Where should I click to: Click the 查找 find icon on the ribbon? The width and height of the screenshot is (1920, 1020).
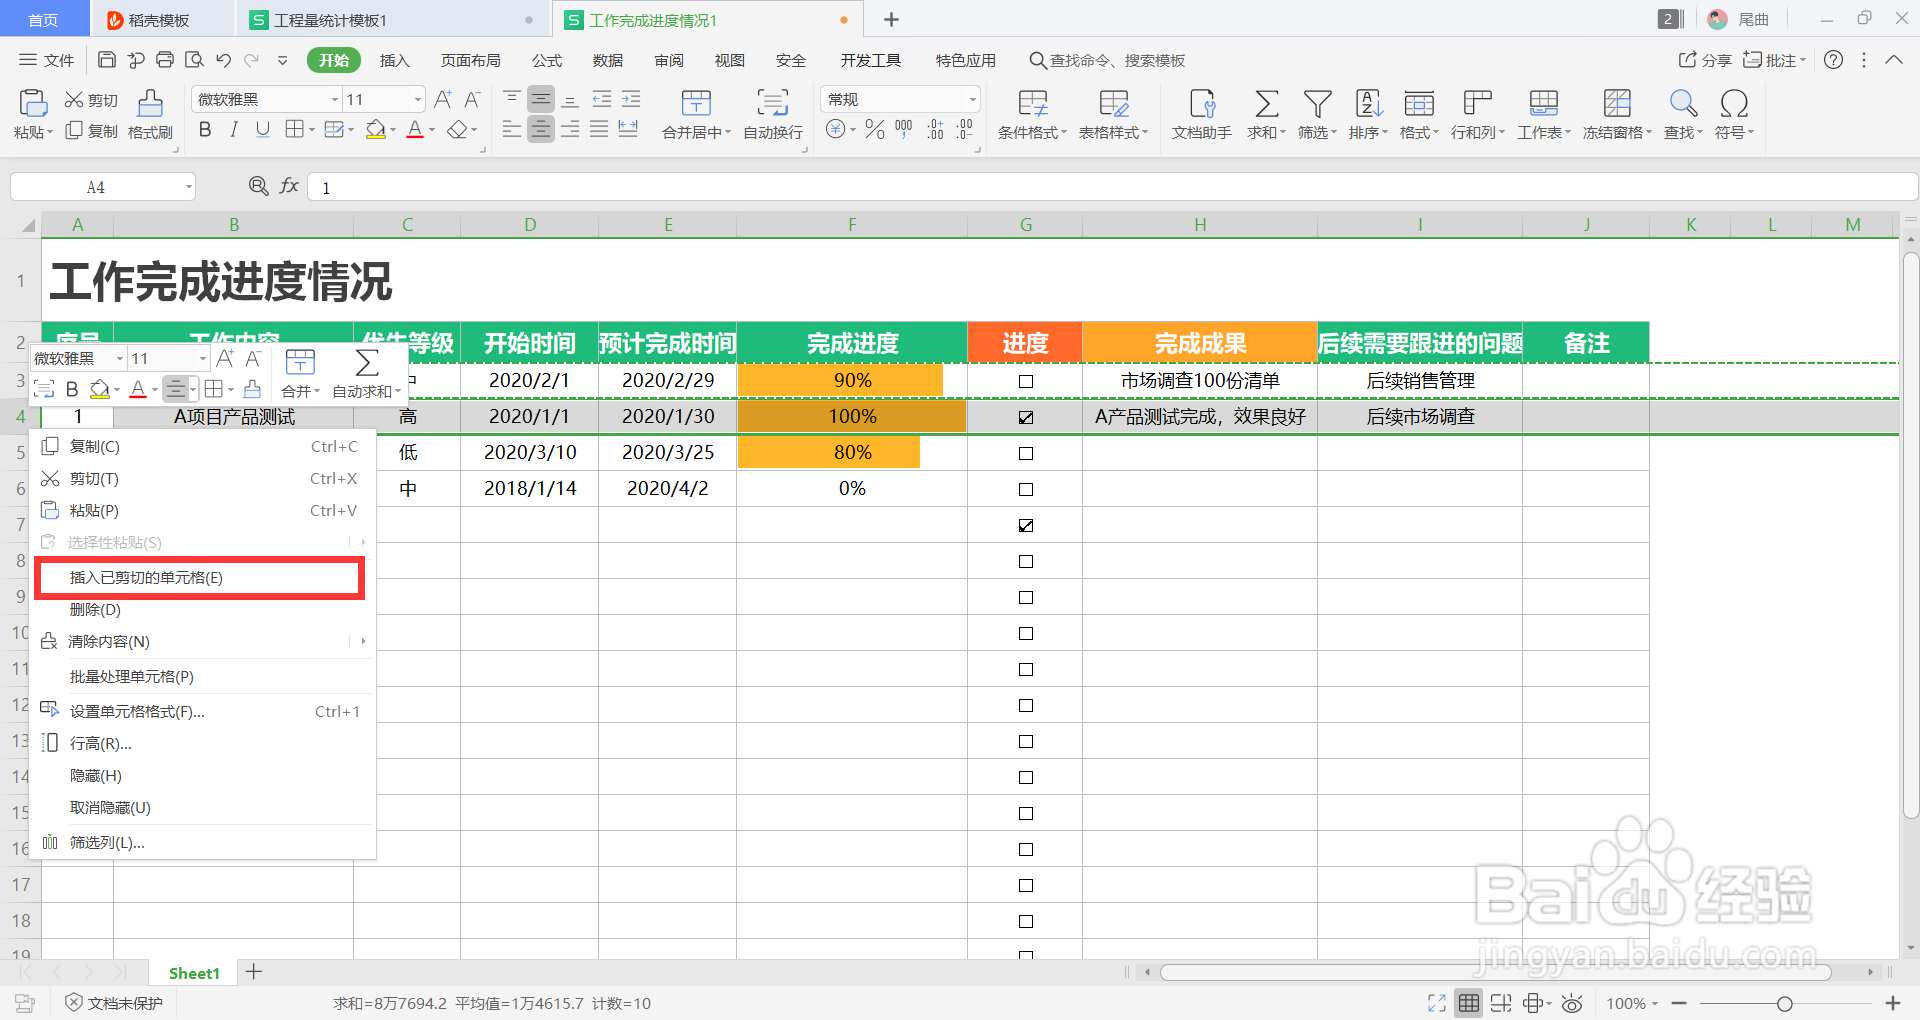click(x=1682, y=112)
